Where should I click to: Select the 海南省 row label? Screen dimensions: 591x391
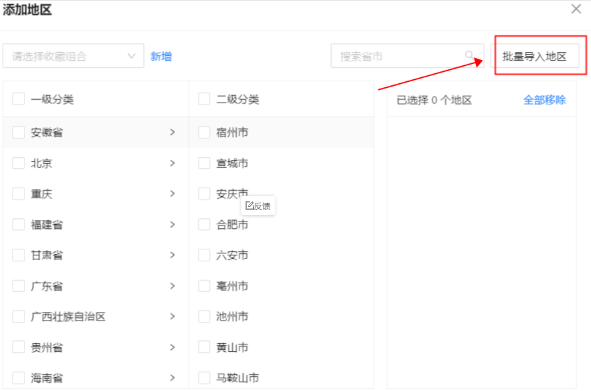47,378
